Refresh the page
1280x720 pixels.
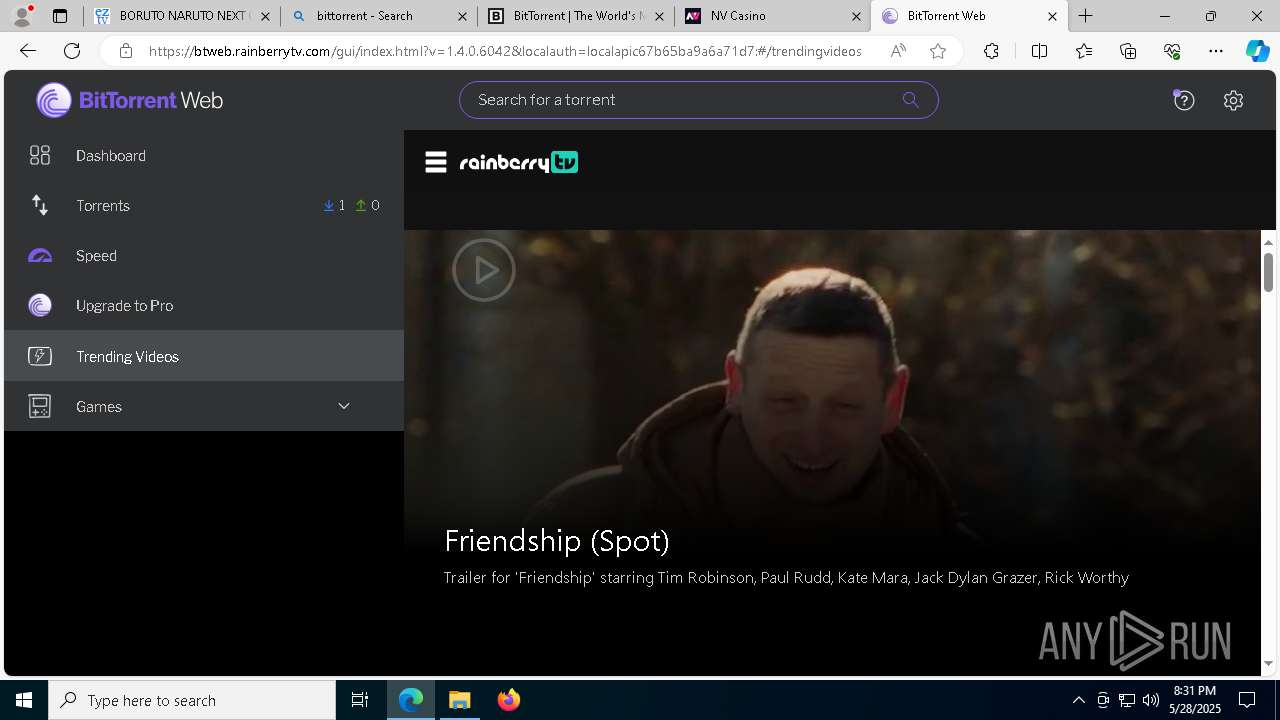72,51
